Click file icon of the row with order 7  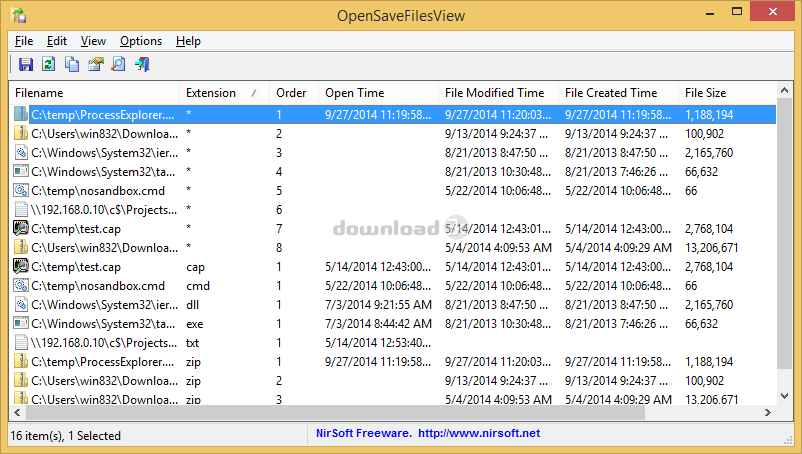20,229
